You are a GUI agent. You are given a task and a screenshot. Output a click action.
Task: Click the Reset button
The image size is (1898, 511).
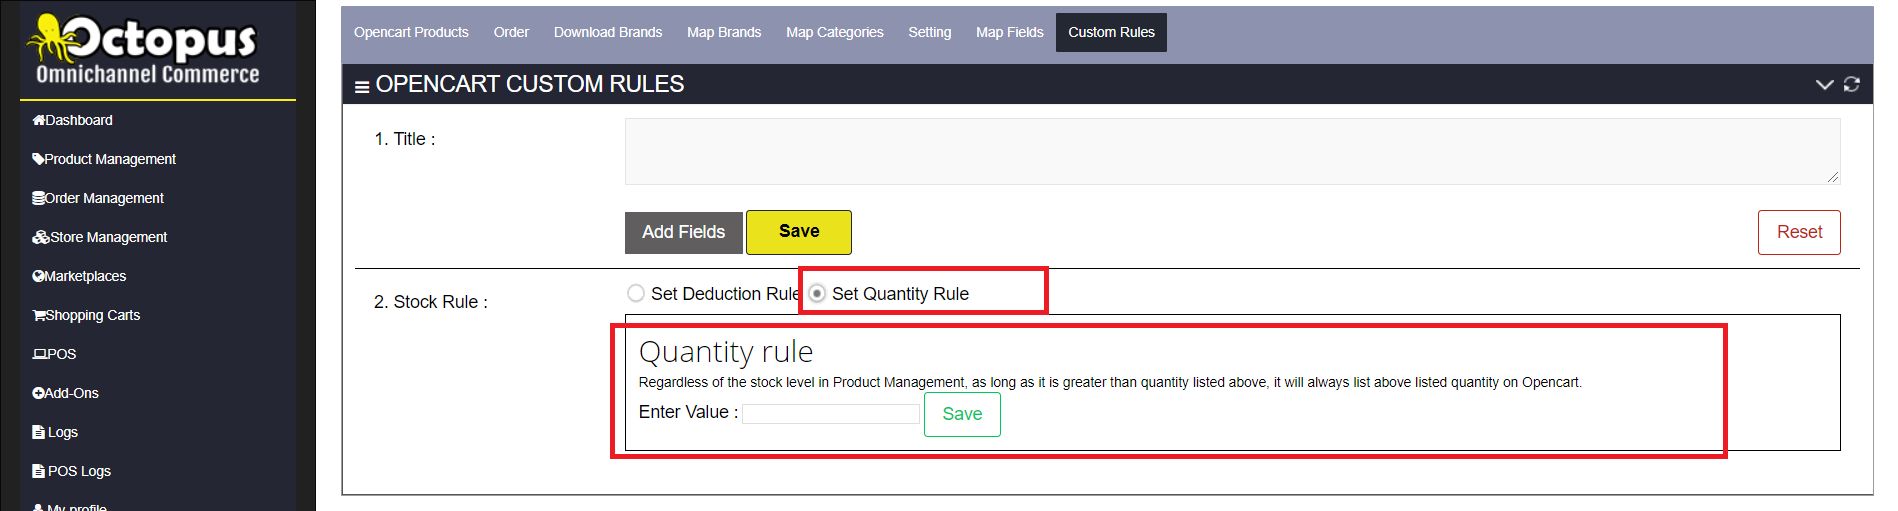tap(1799, 232)
